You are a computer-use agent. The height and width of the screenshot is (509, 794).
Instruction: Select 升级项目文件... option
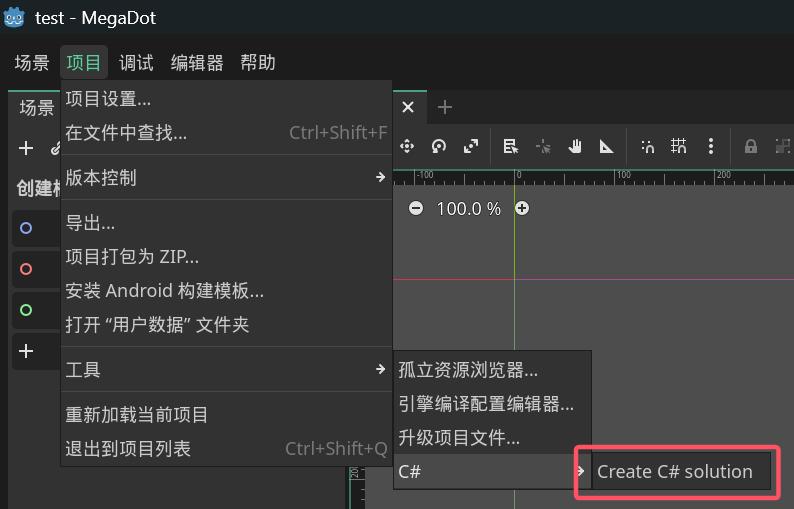(459, 437)
